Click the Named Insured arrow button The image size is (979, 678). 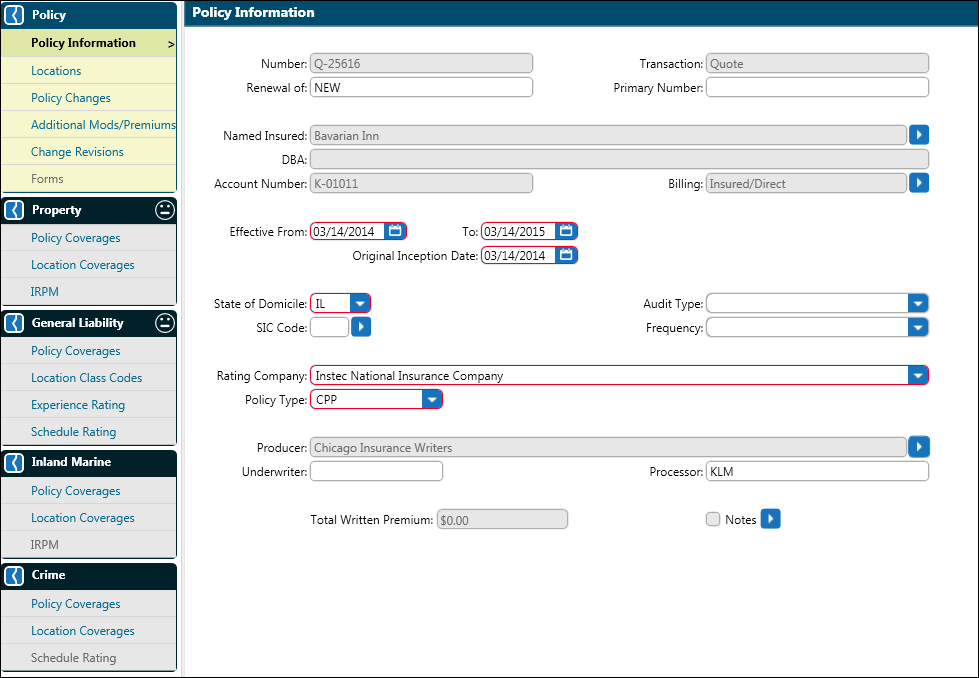pos(918,135)
